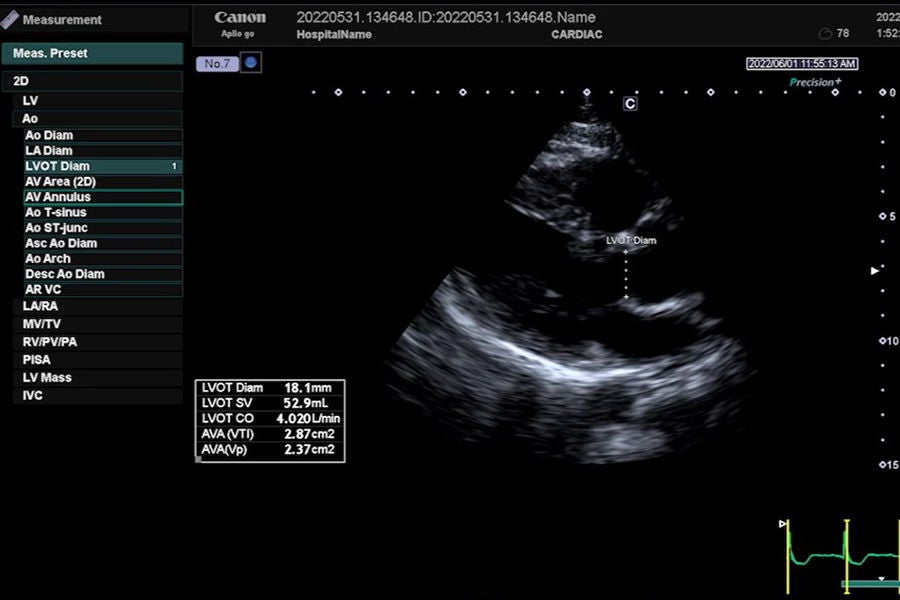Screen dimensions: 900x600
Task: Open the PISA measurement category
Action: (x=97, y=359)
